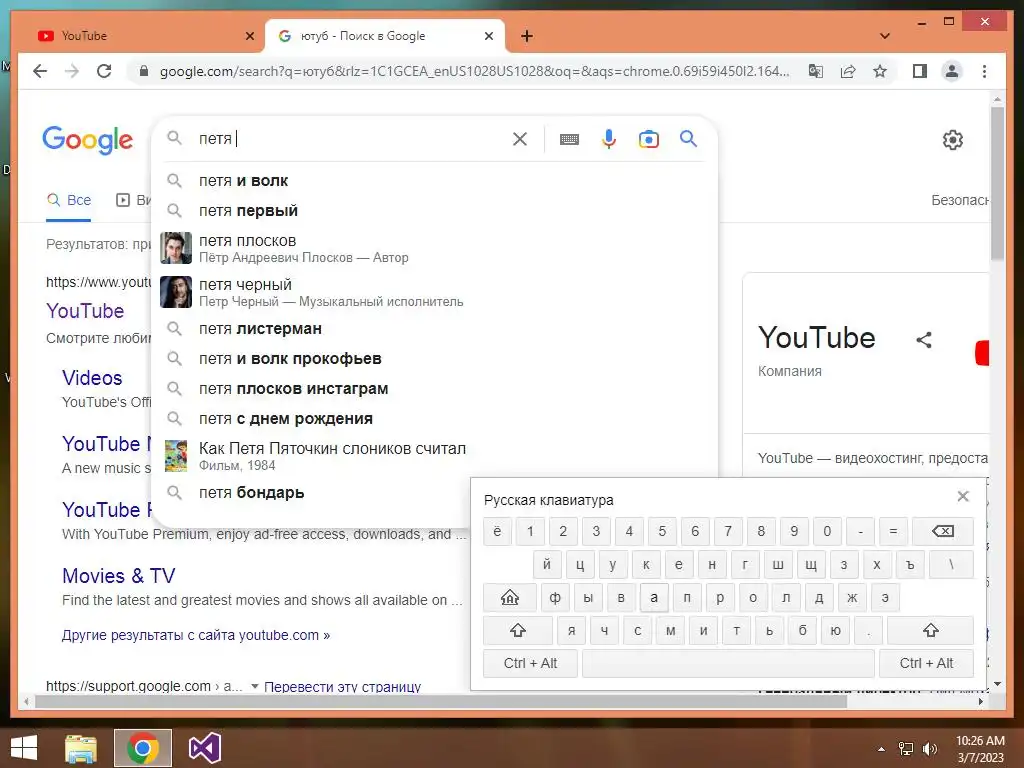Choose suggestion 'петя и волк прокофьев'
The height and width of the screenshot is (768, 1024).
(x=434, y=359)
